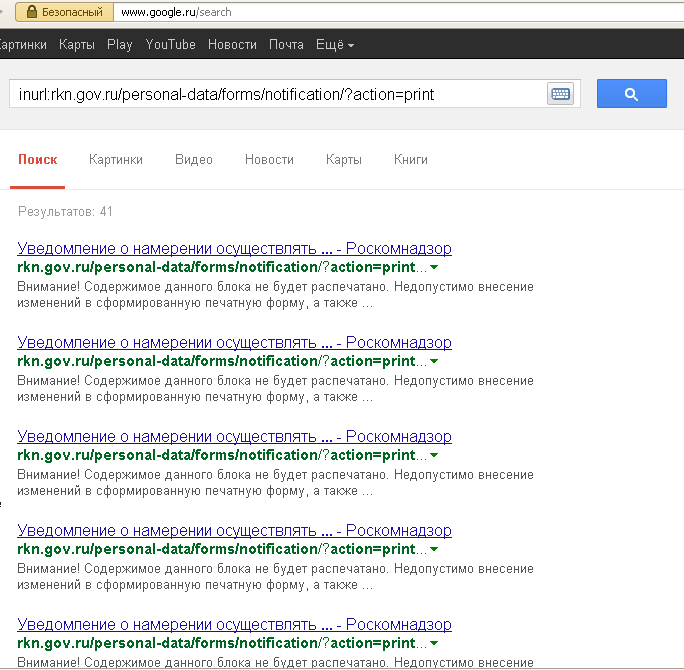
Task: Expand the green arrow beside fifth result URL
Action: (x=434, y=643)
